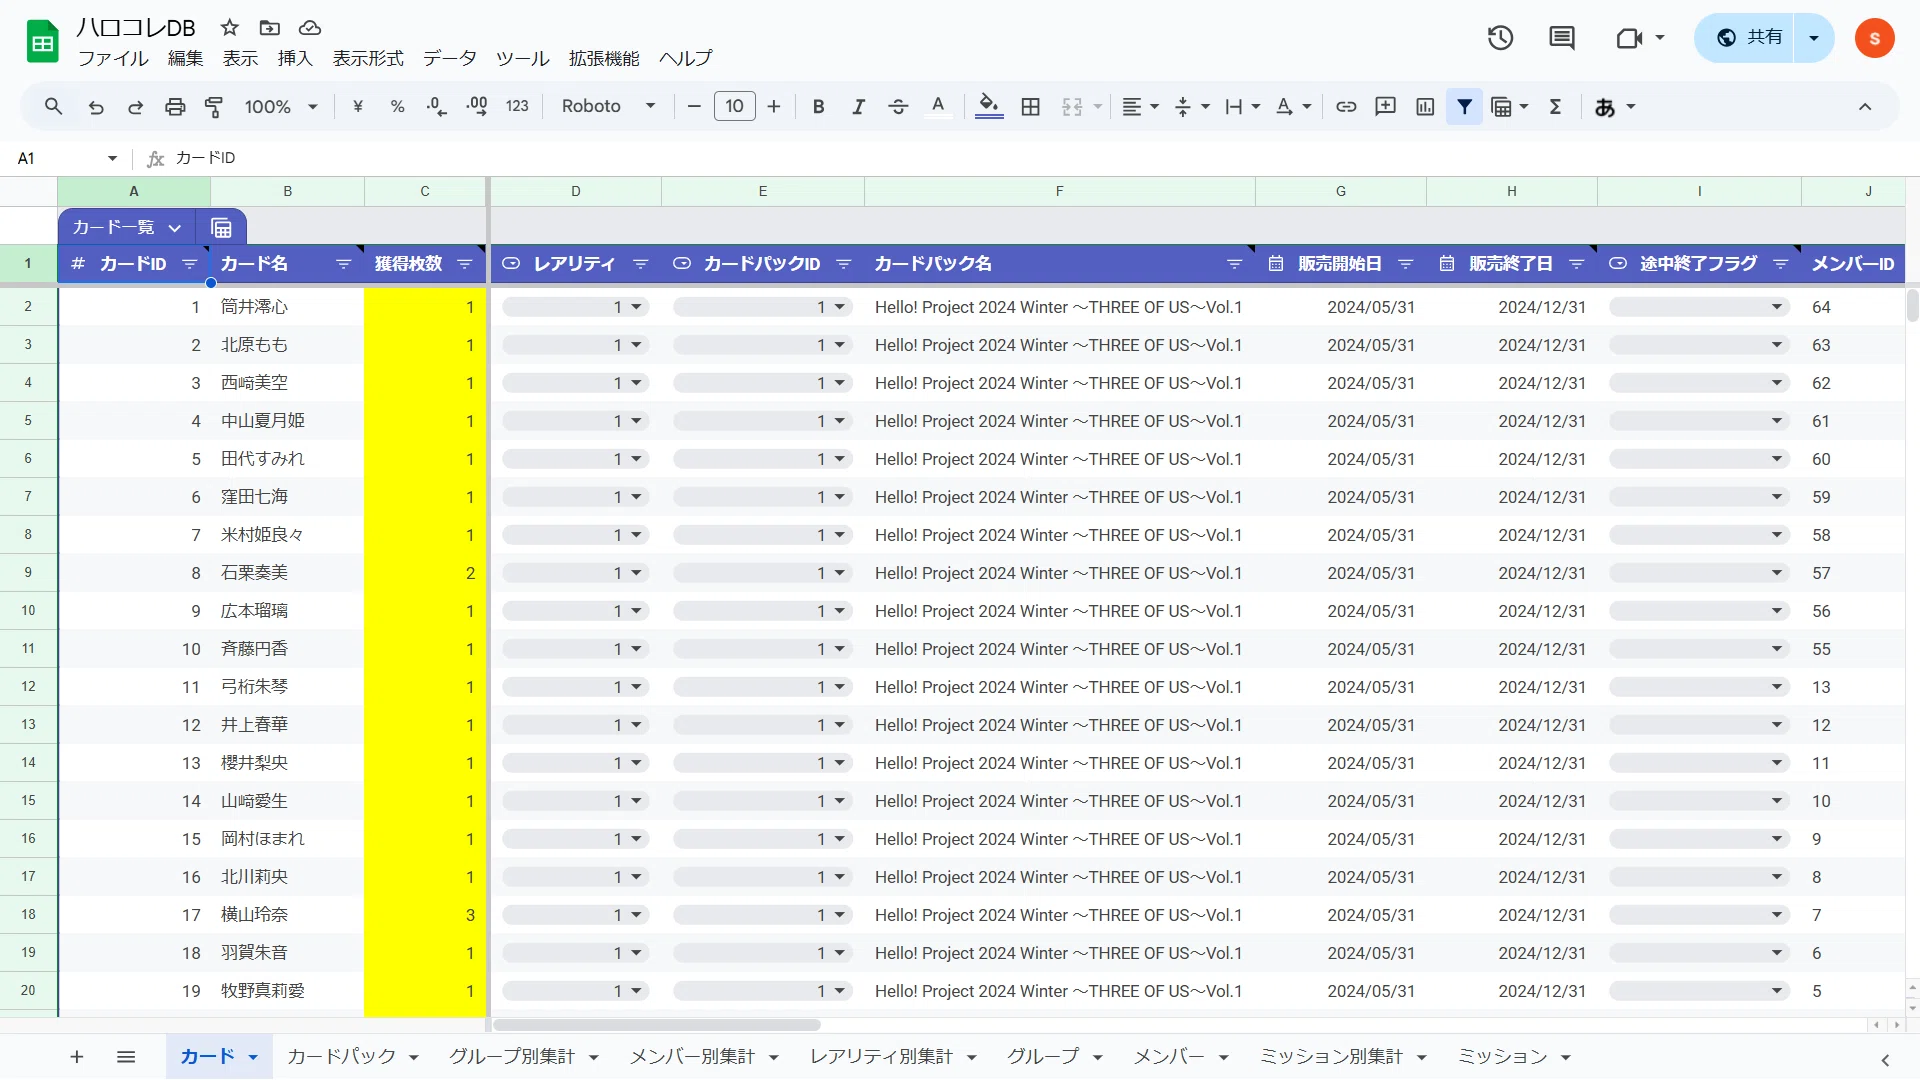Move the document to a folder
Viewport: 1920px width, 1080px height.
270,27
